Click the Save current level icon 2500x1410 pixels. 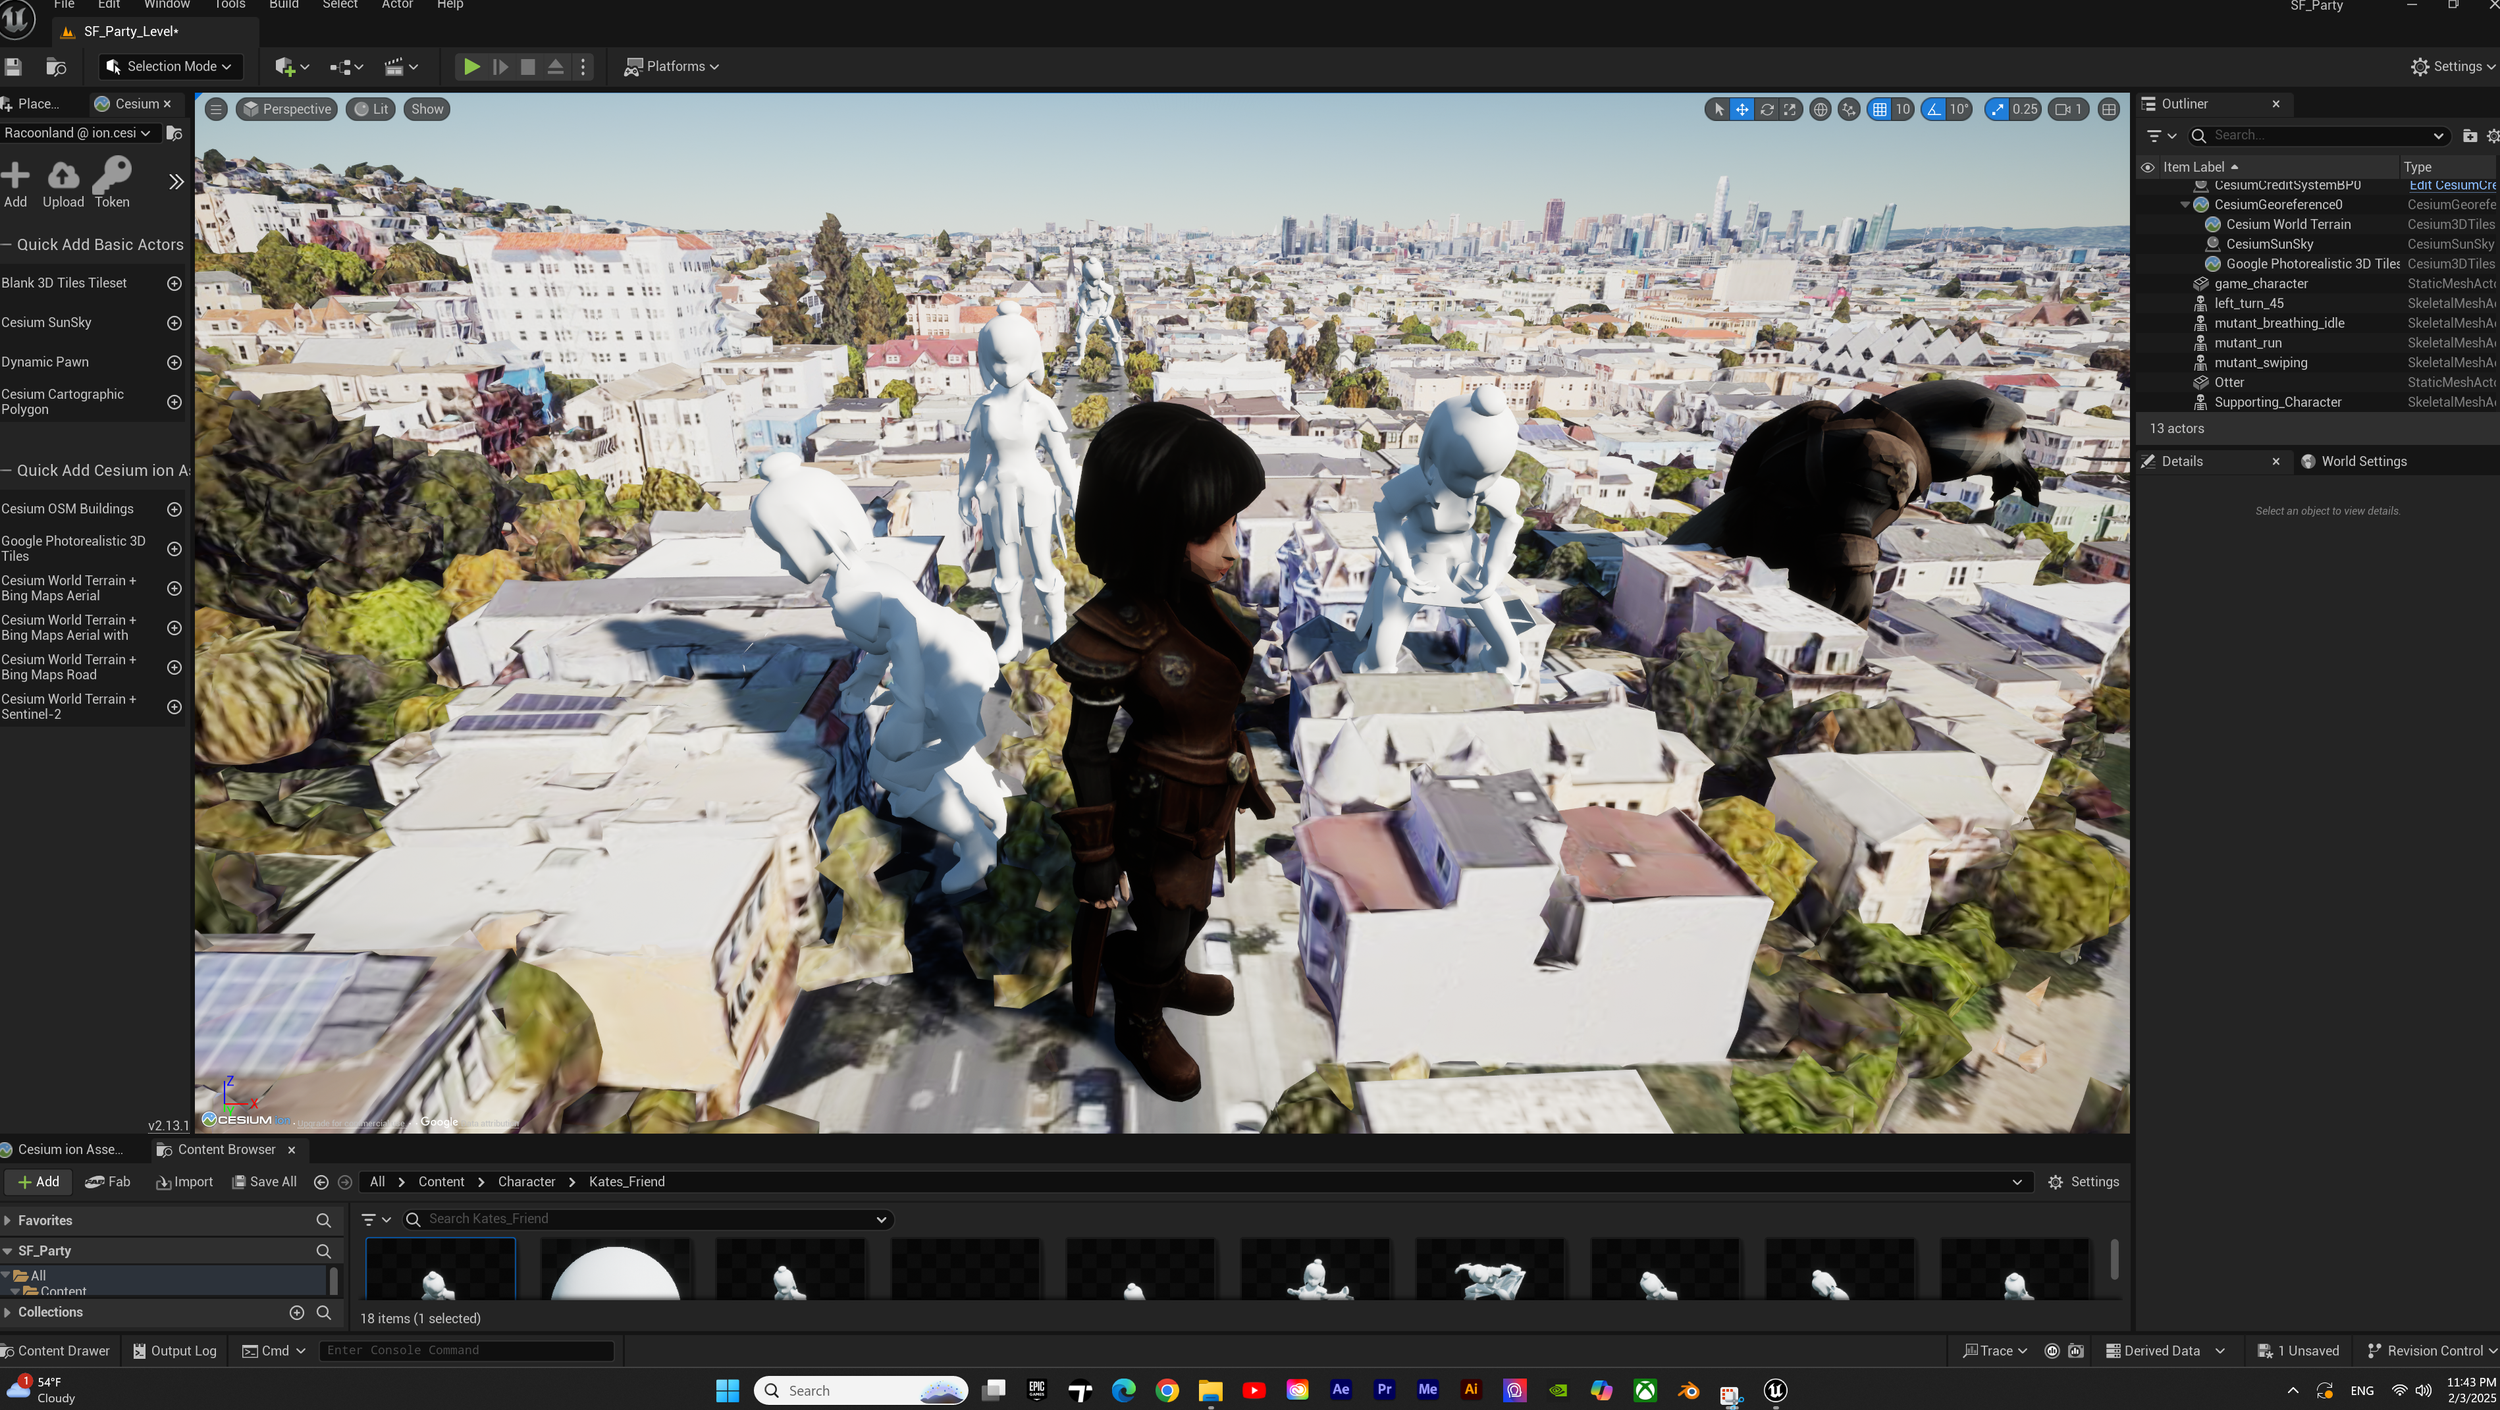click(13, 67)
